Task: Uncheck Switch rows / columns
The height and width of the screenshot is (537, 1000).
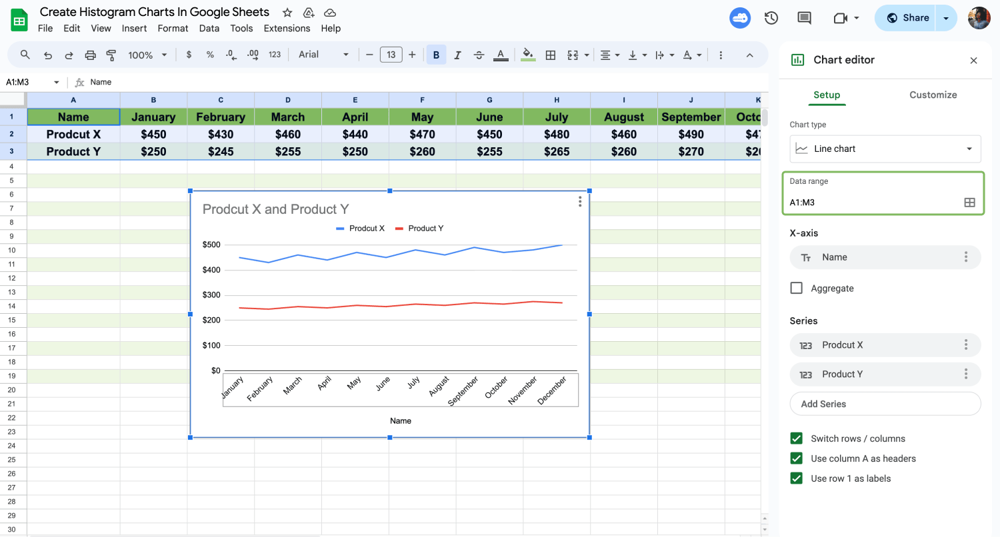Action: (797, 438)
